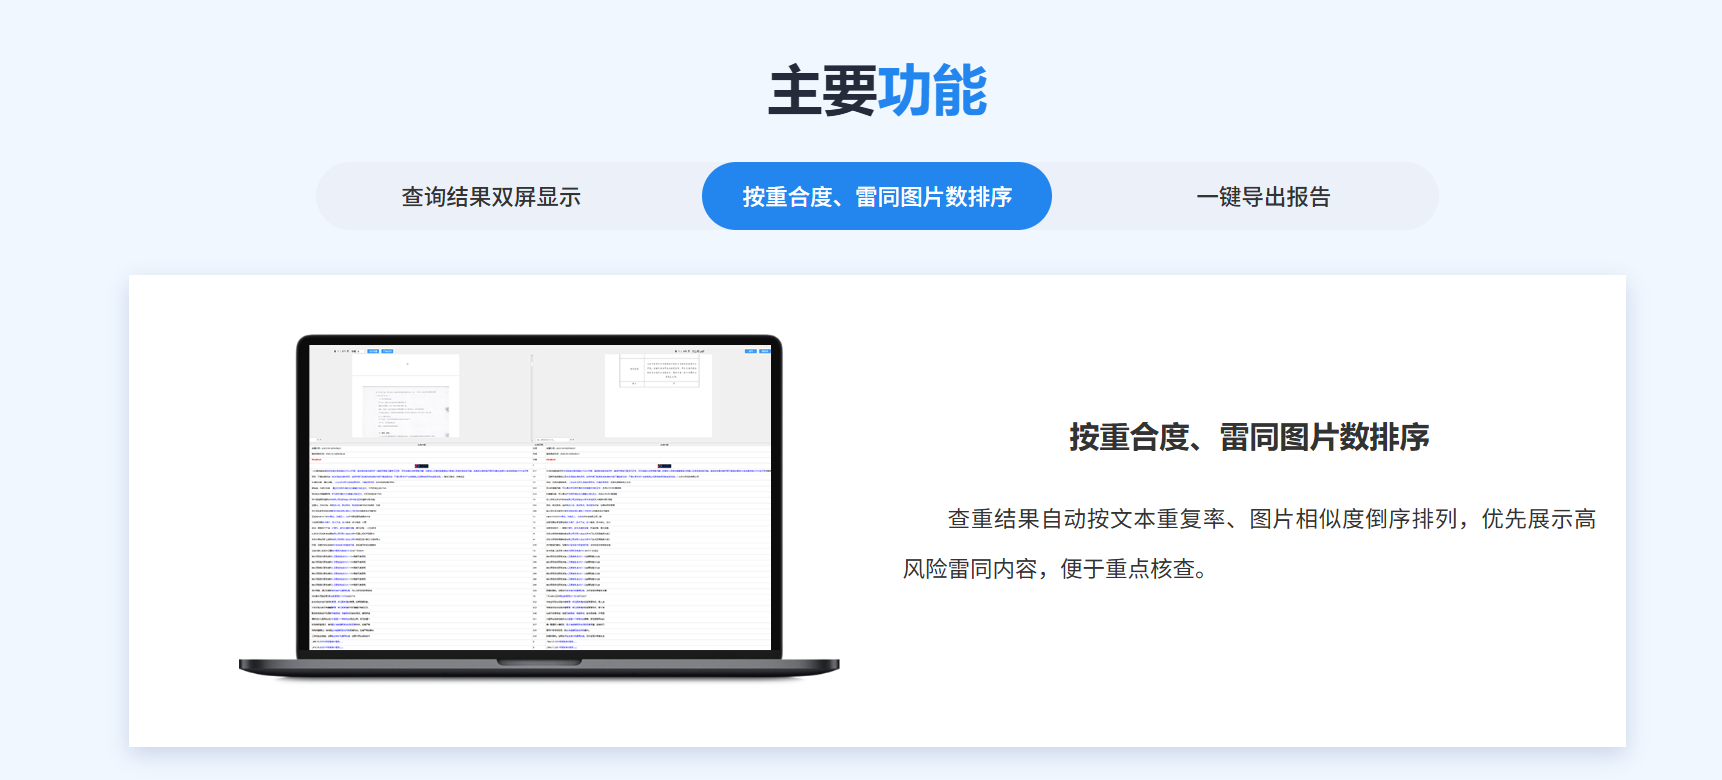This screenshot has height=780, width=1722.
Task: Click the 主要功能 section heading
Action: (876, 90)
